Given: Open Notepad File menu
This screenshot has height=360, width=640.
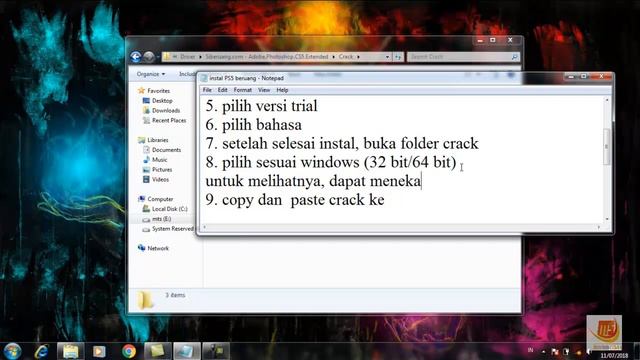Looking at the screenshot, I should pos(207,90).
